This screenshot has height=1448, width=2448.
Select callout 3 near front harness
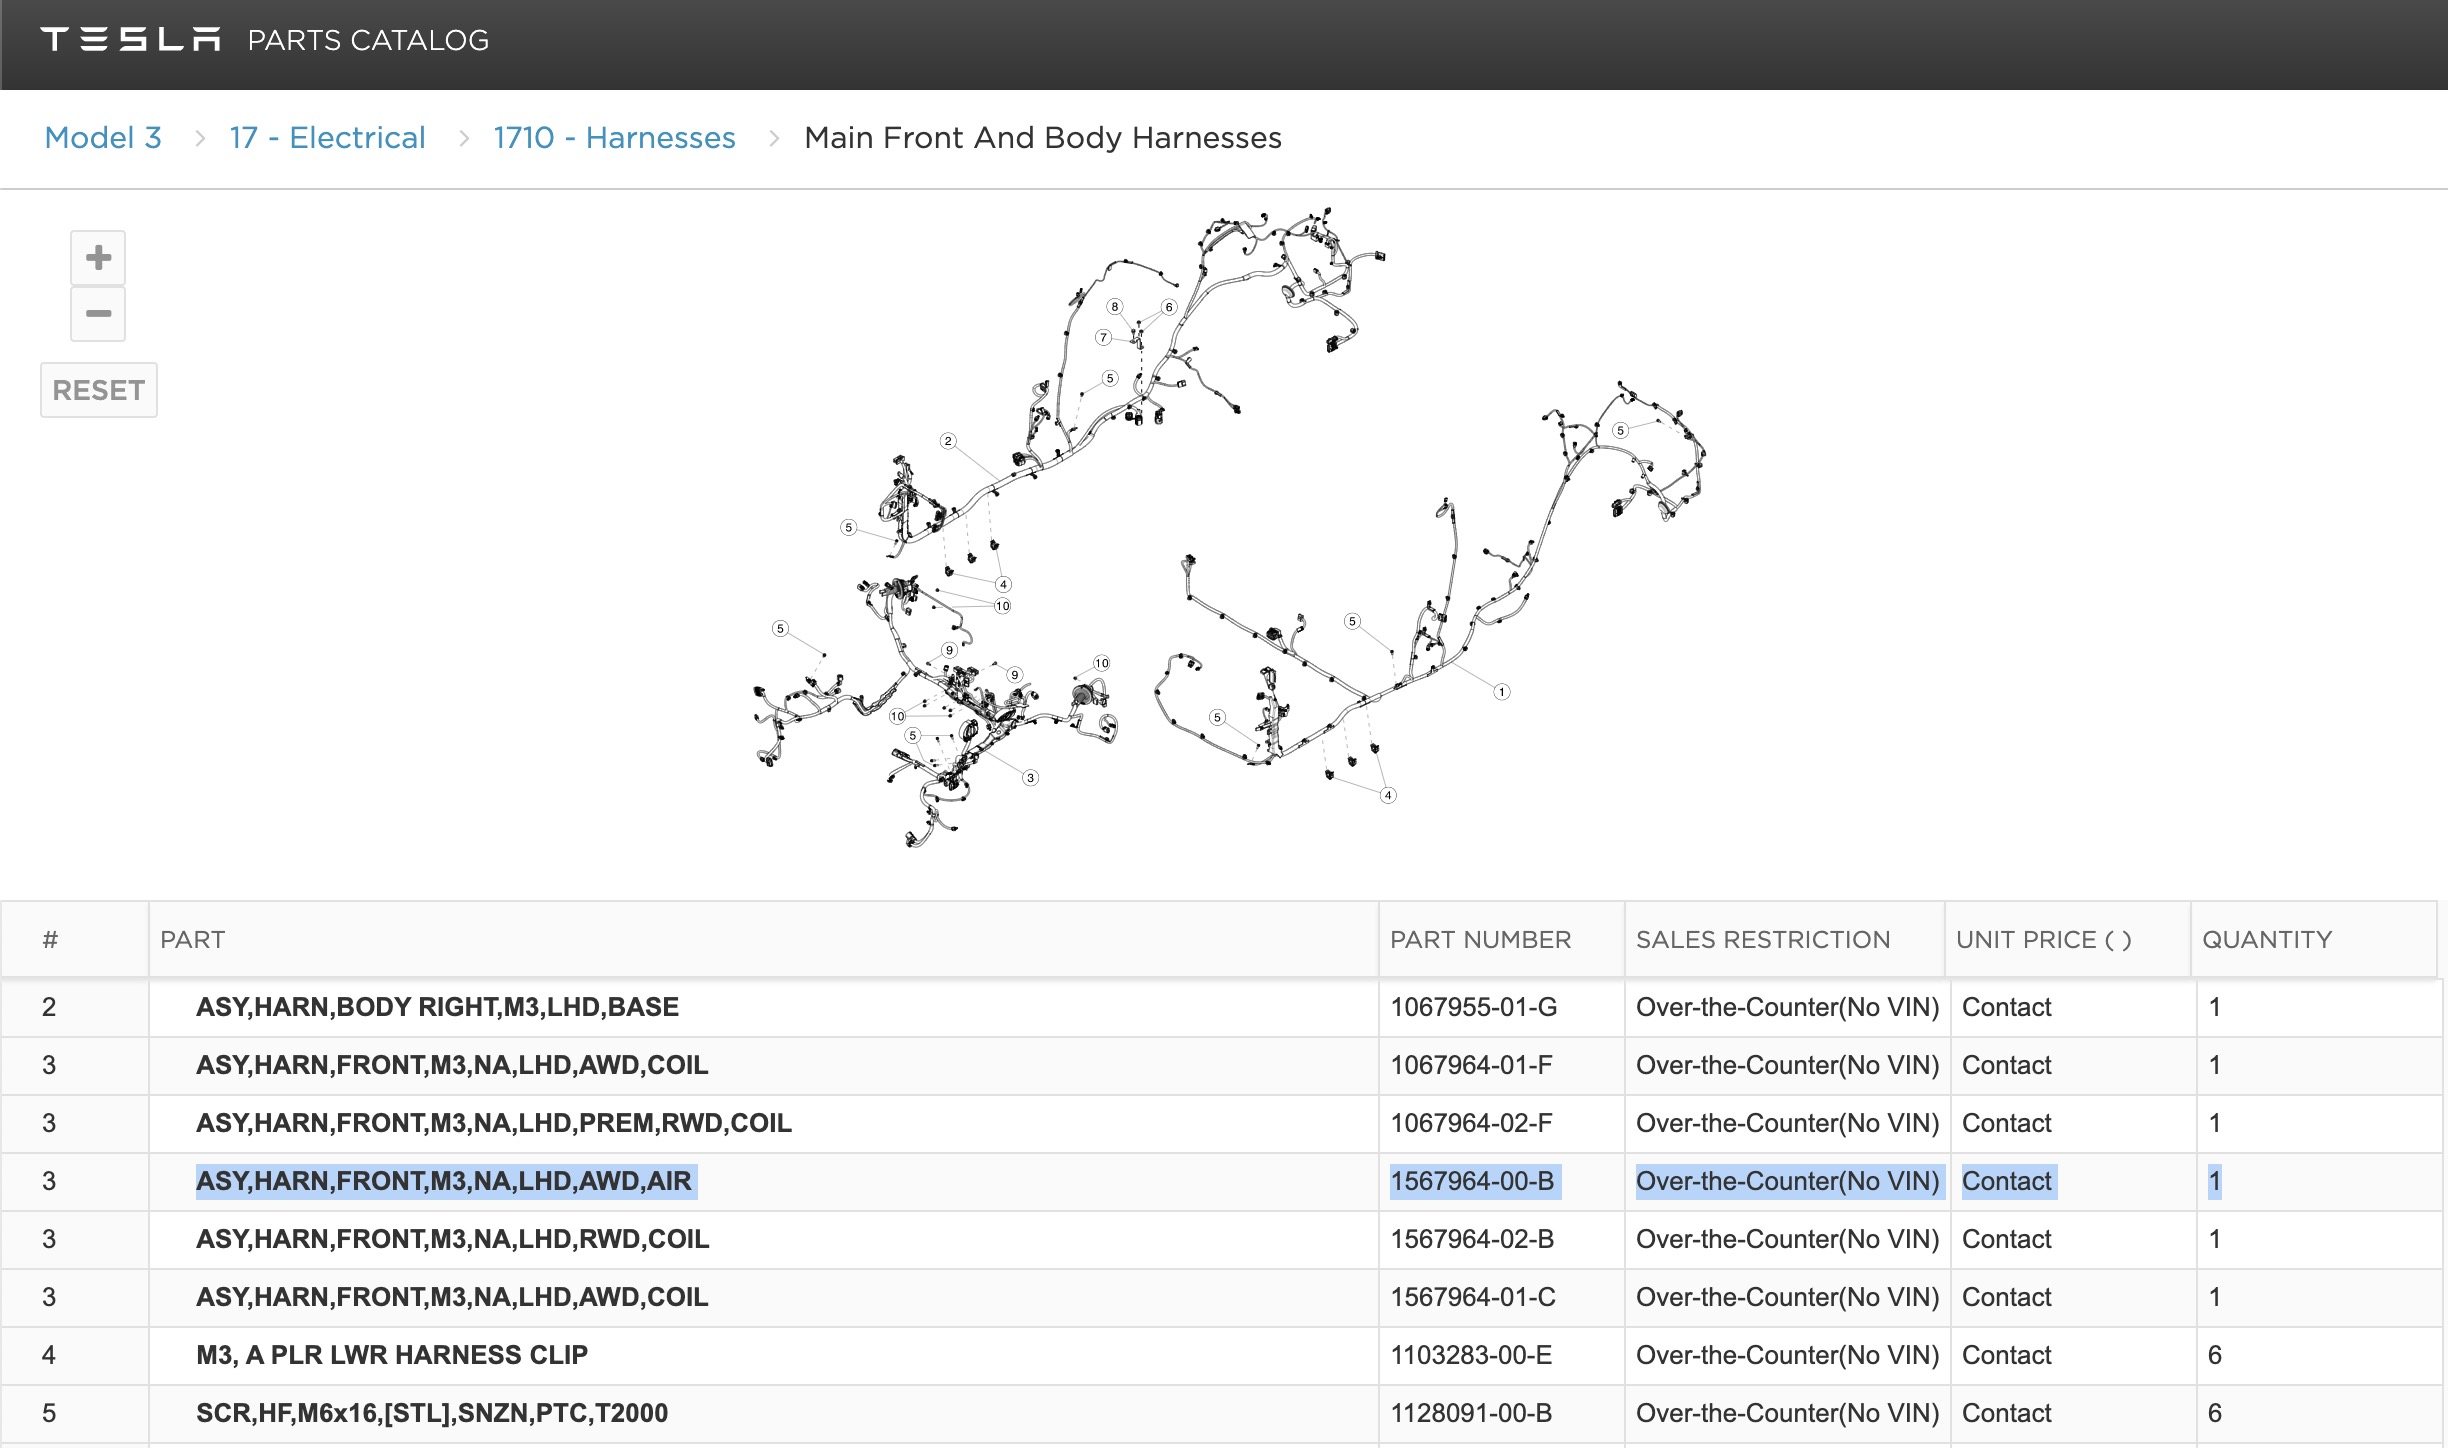click(1030, 778)
